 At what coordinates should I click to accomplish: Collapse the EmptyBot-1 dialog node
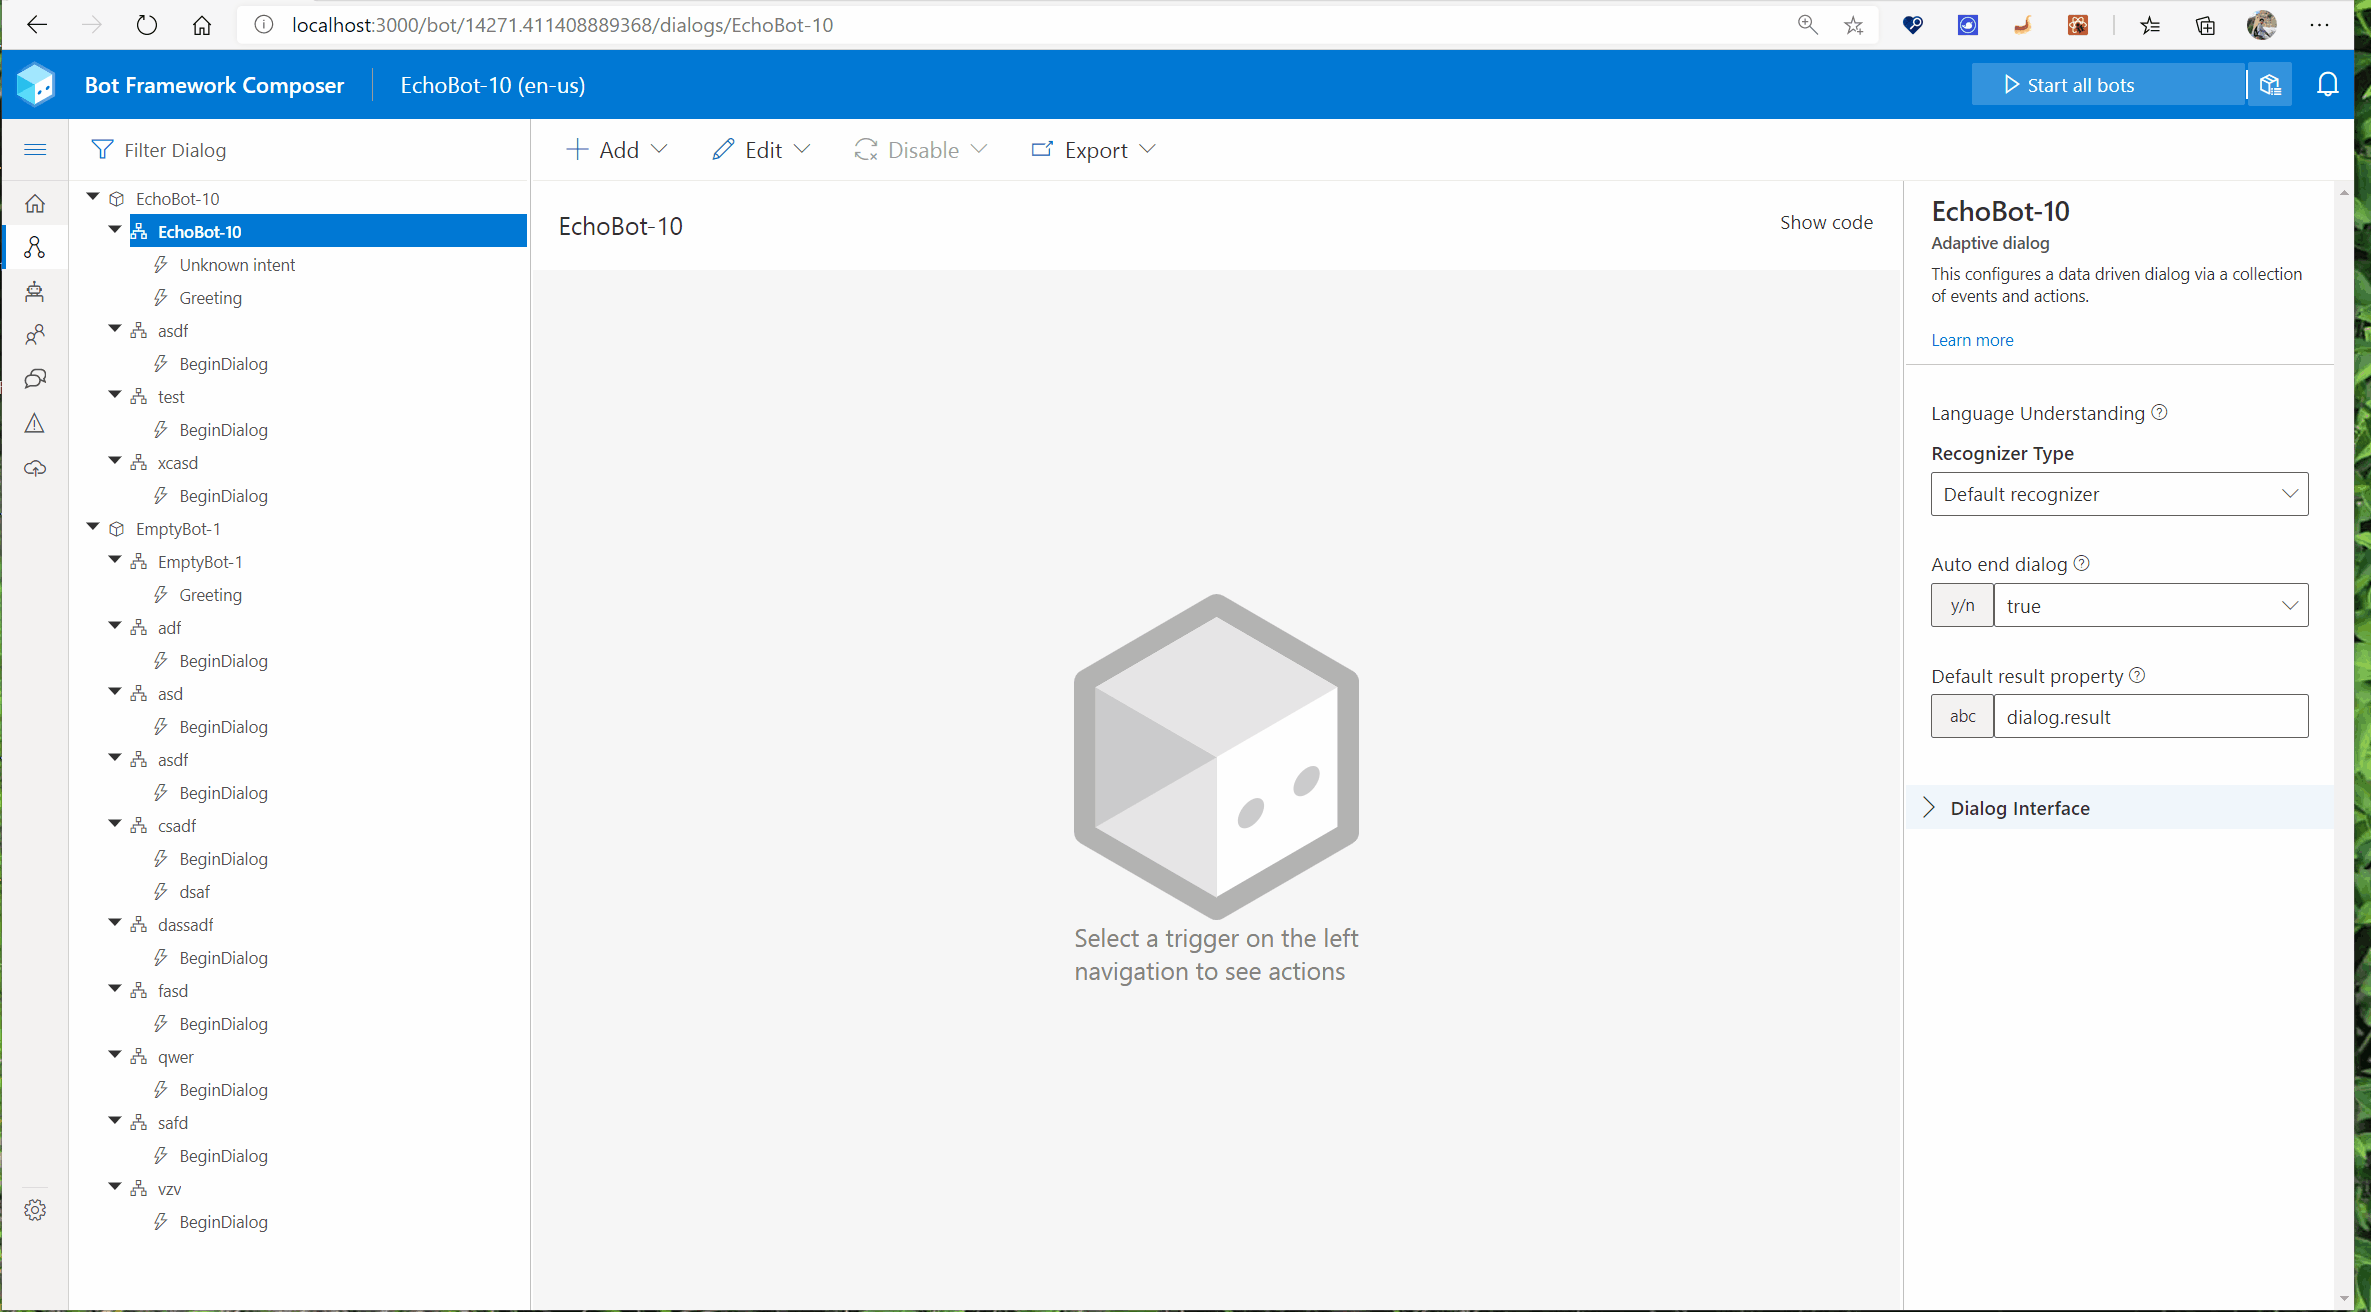(115, 560)
